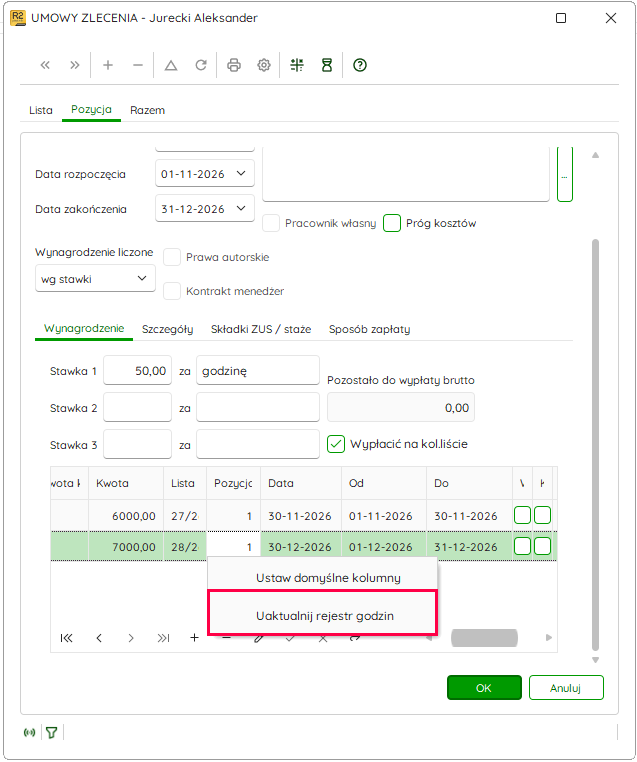Toggle the second checkbox in the 7000,00 row
637x762 pixels.
542,546
